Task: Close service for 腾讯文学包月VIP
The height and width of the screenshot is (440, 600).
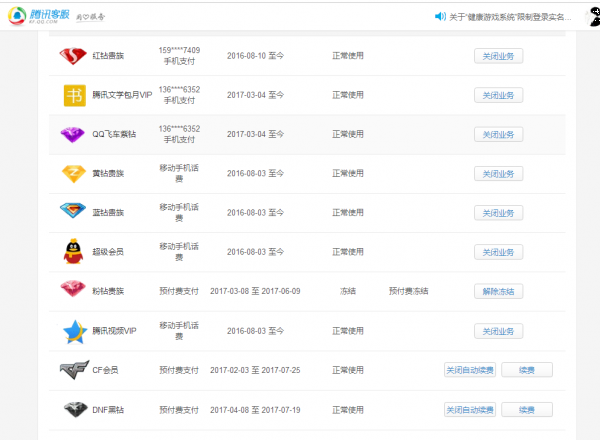Action: (498, 95)
